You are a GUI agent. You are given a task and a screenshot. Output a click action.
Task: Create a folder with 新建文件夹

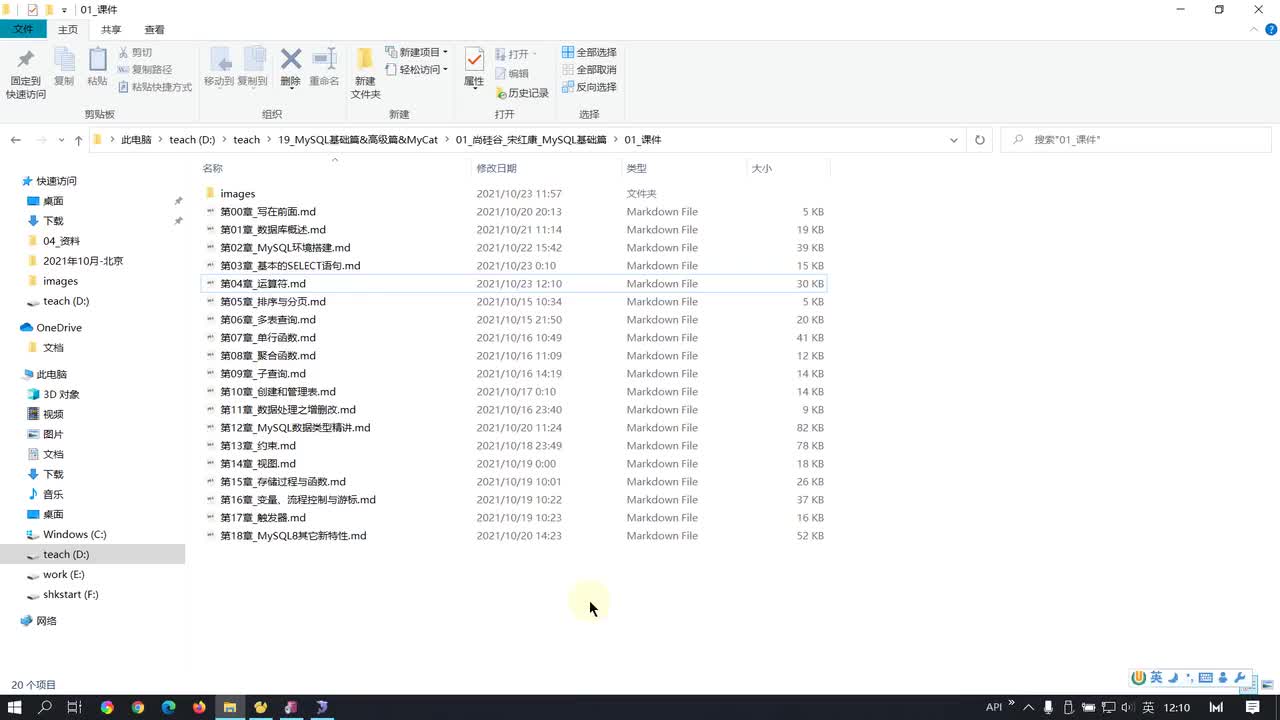click(x=365, y=72)
